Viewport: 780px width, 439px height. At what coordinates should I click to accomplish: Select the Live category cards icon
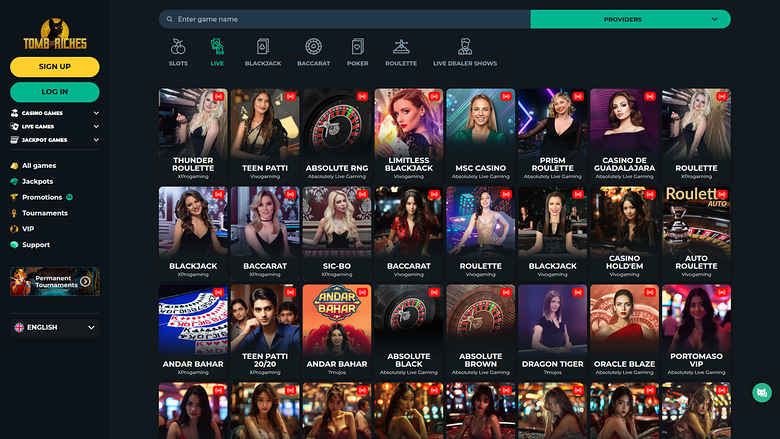pyautogui.click(x=217, y=47)
